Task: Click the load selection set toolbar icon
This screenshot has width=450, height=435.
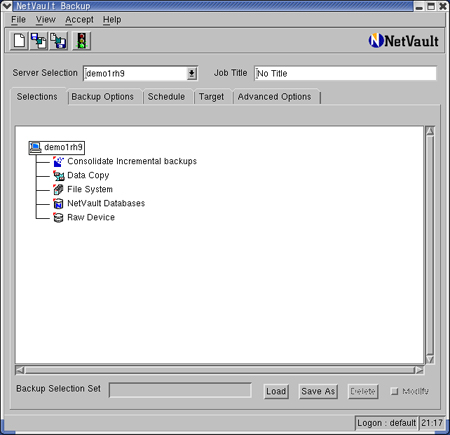Action: 39,41
